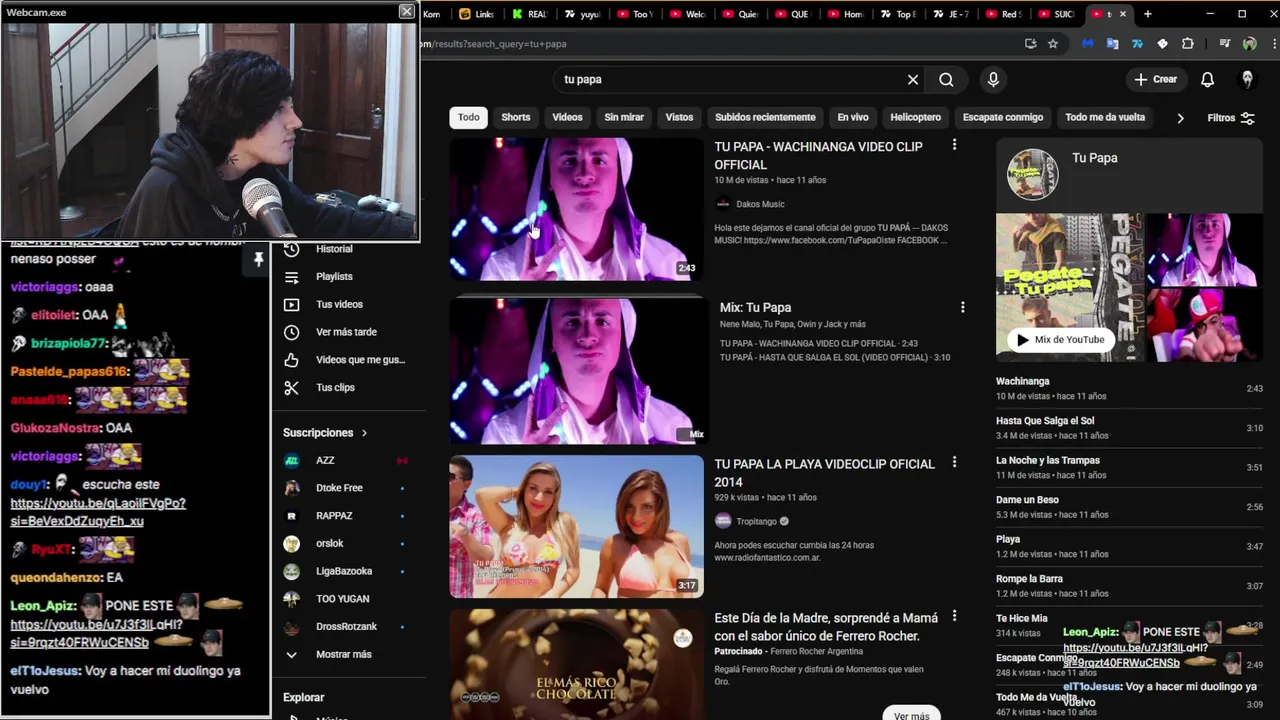Open browser media control icon
Viewport: 1280px width, 720px height.
[1224, 44]
